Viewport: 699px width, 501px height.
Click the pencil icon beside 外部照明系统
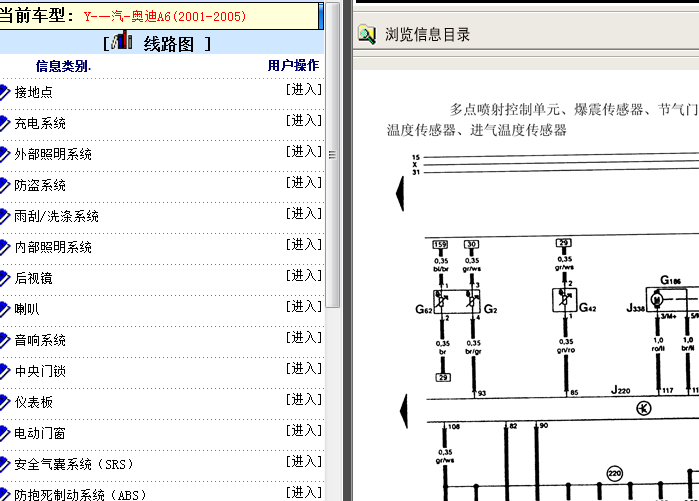coord(4,154)
